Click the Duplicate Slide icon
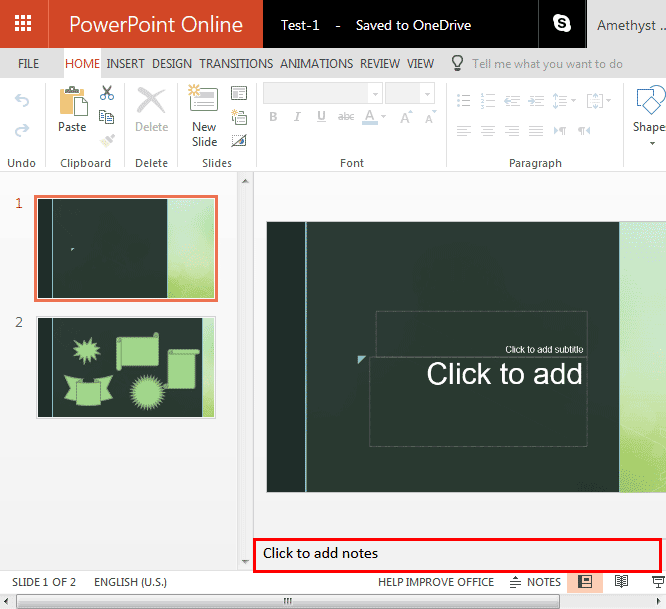Image resolution: width=666 pixels, height=609 pixels. pos(239,117)
